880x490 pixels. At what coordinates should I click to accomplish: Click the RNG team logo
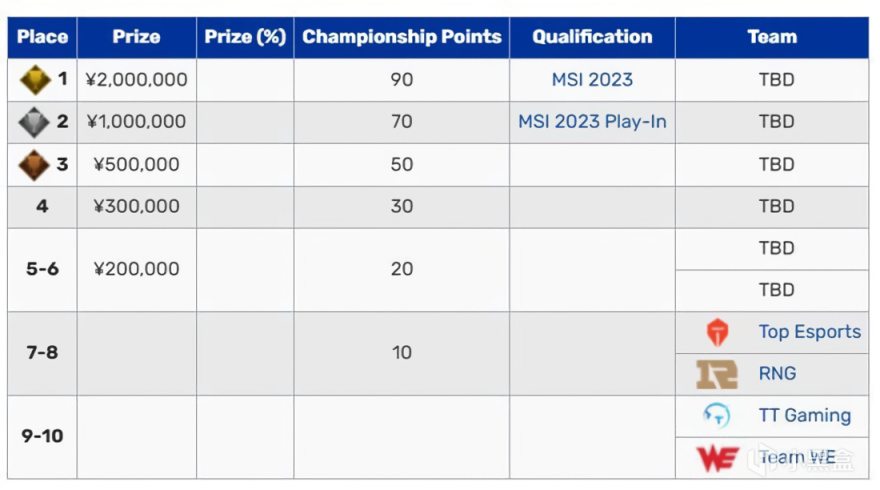pos(717,374)
